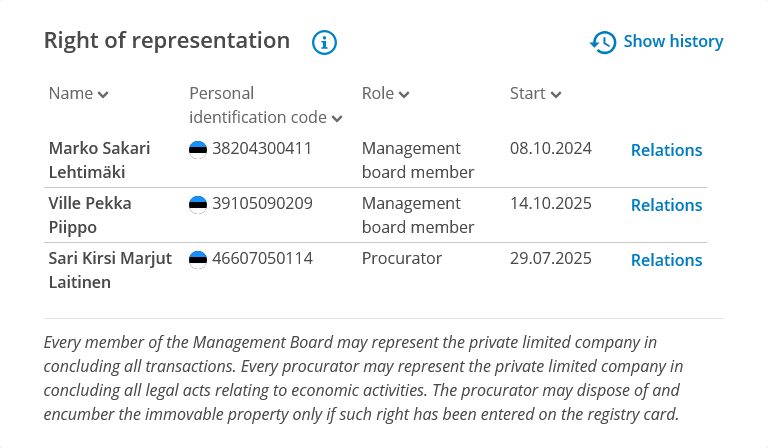Image resolution: width=768 pixels, height=448 pixels.
Task: Sort by Role column chevron
Action: [x=404, y=94]
